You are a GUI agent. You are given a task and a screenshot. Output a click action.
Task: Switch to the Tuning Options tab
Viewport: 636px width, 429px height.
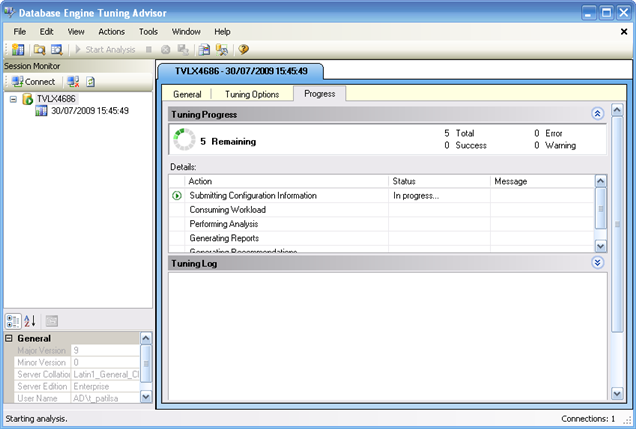pos(252,94)
